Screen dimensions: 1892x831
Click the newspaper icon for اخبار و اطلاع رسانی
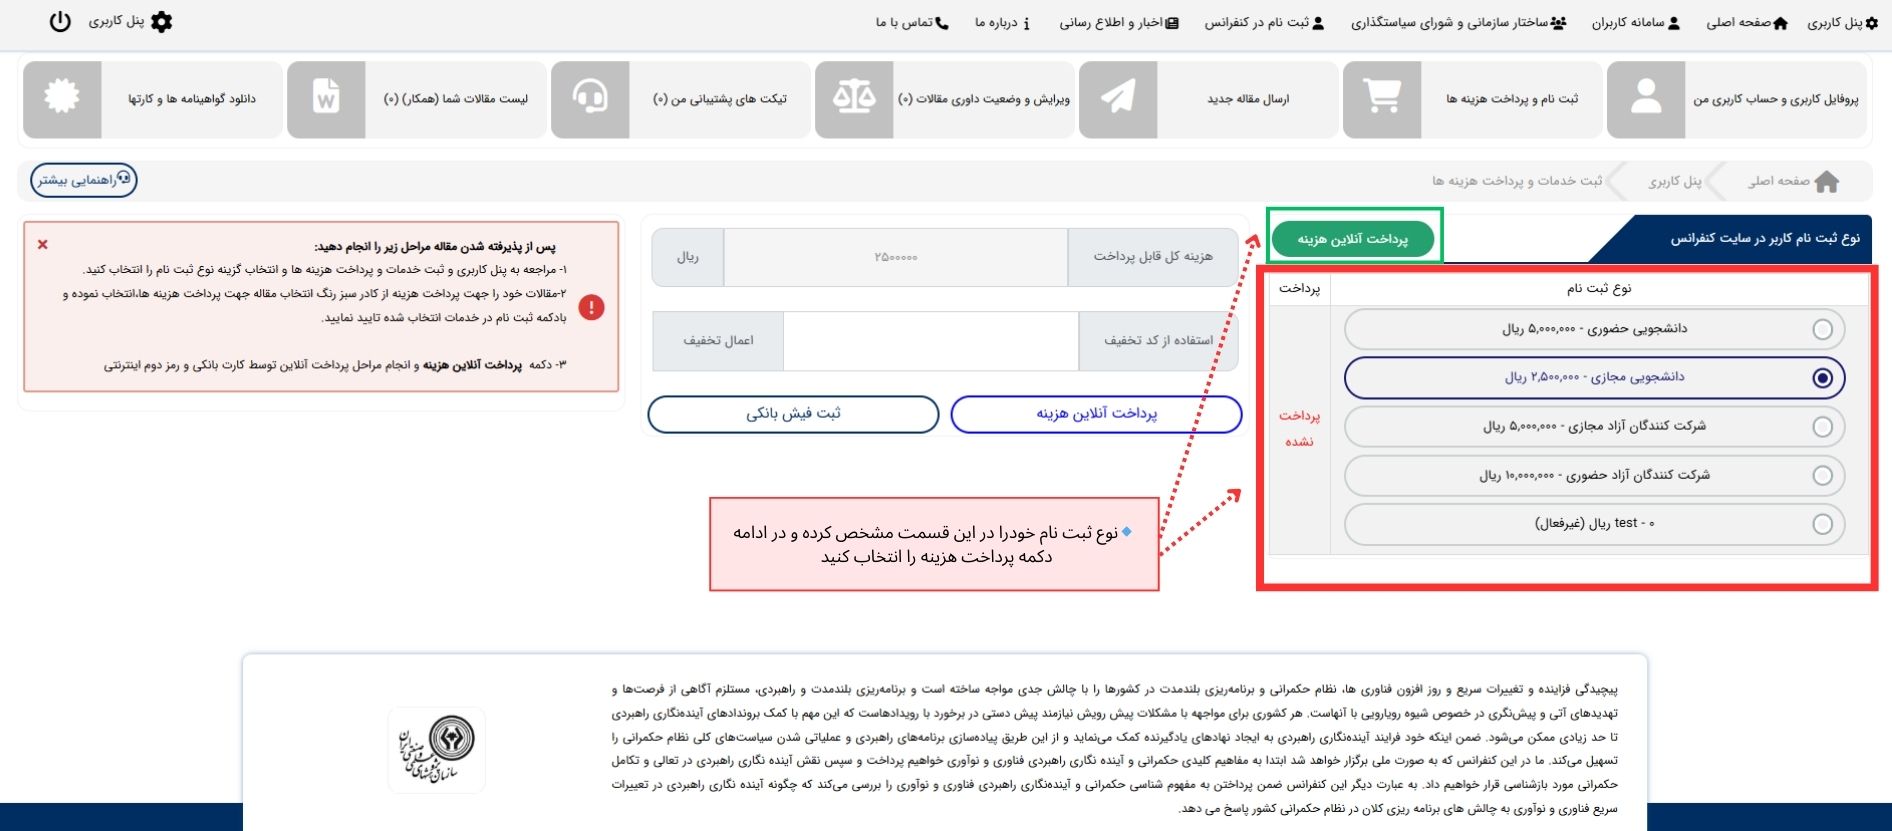(x=1173, y=23)
